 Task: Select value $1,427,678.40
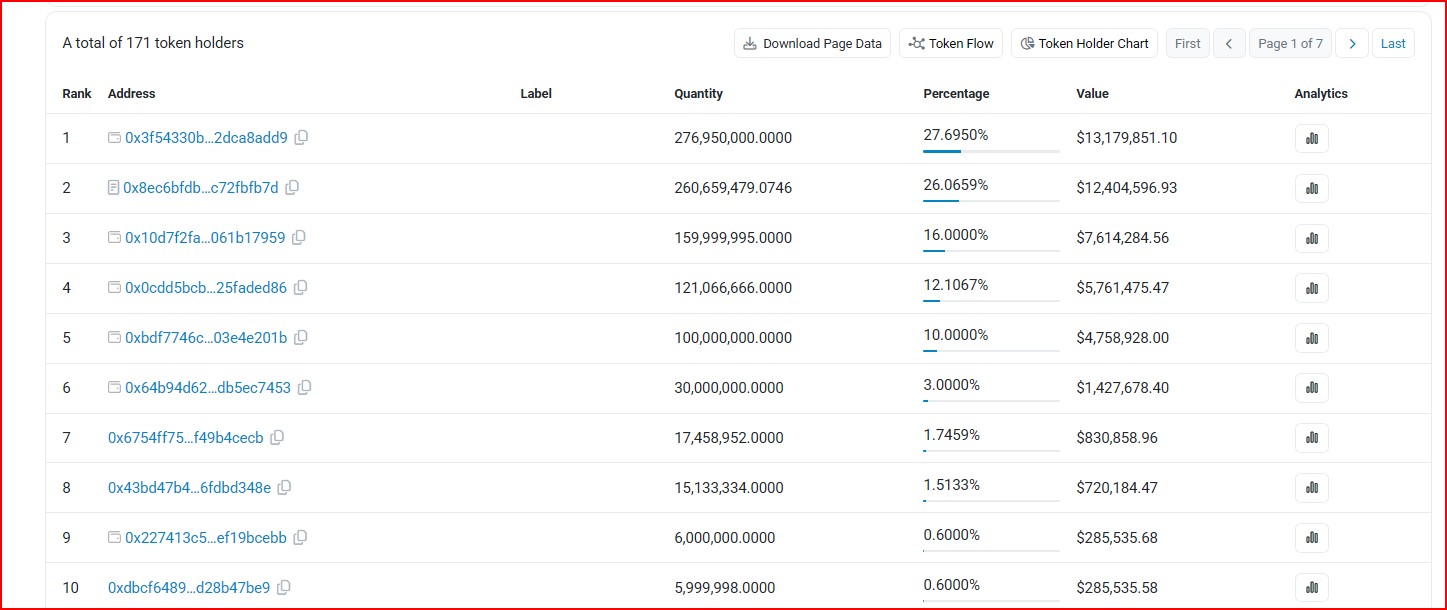[x=1122, y=388]
